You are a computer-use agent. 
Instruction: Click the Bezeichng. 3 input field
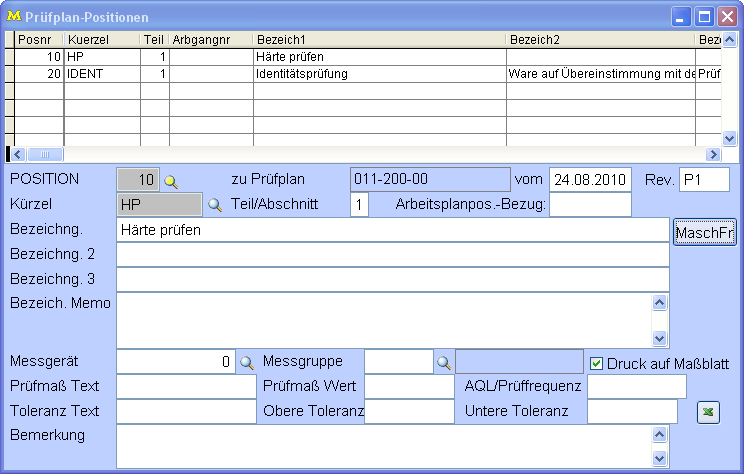click(x=393, y=279)
